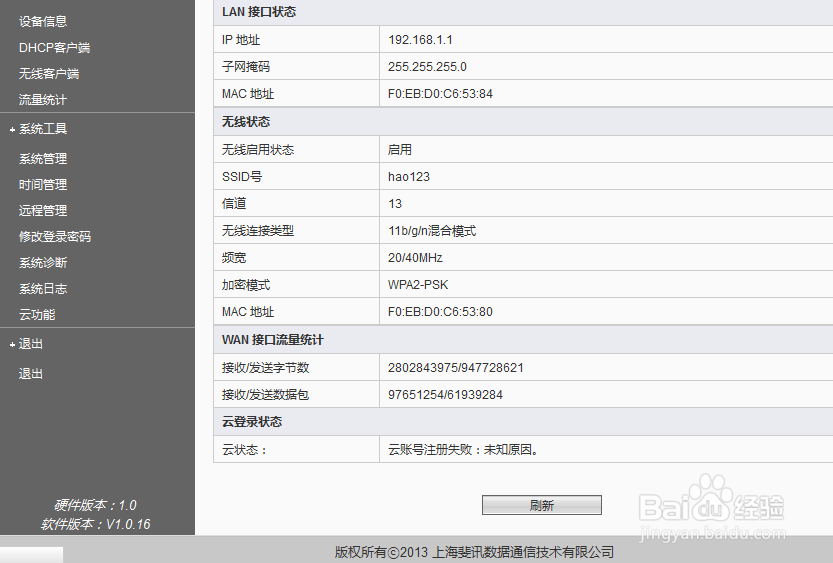Select 修改登录密码 option
The height and width of the screenshot is (563, 833).
click(55, 237)
